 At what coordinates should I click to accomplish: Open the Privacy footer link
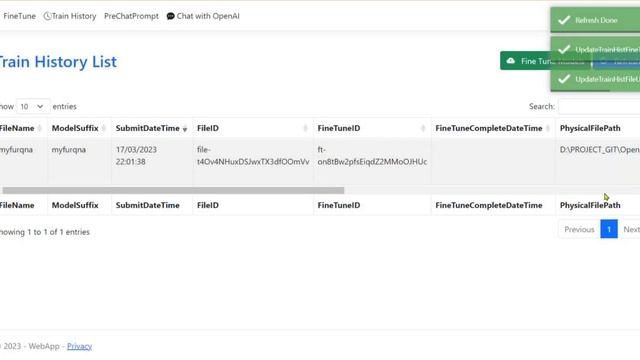79,346
